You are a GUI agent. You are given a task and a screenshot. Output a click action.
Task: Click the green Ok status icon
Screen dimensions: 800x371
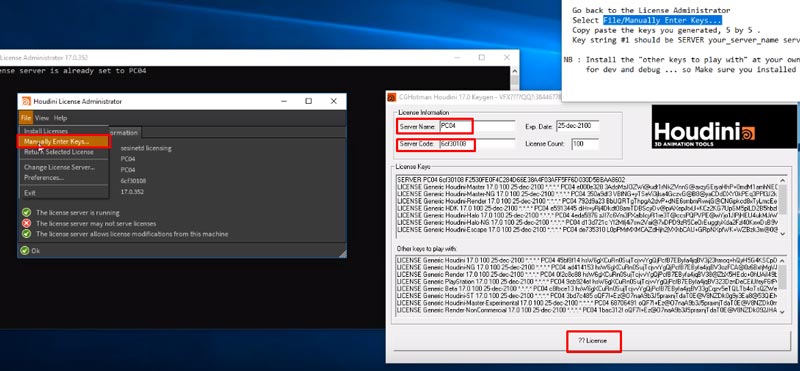[x=24, y=251]
